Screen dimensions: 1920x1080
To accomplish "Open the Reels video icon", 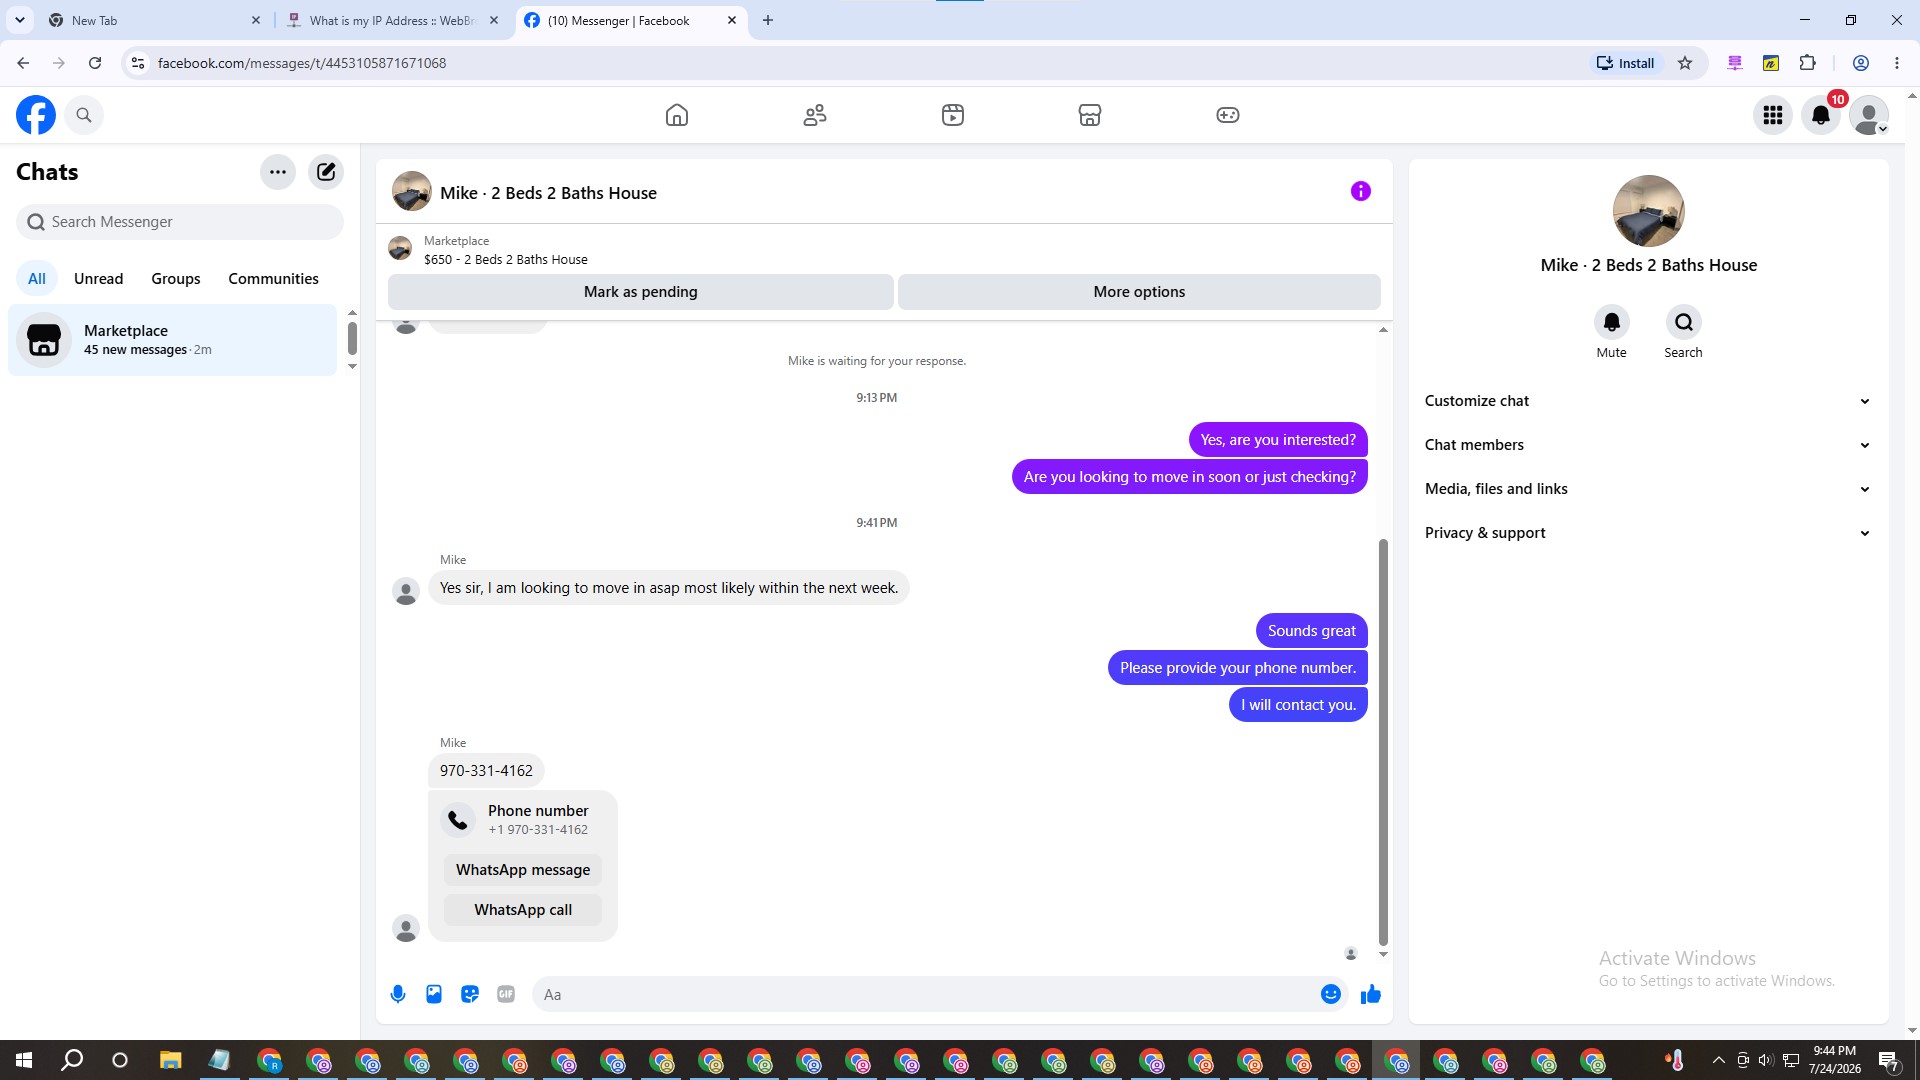I will tap(953, 115).
